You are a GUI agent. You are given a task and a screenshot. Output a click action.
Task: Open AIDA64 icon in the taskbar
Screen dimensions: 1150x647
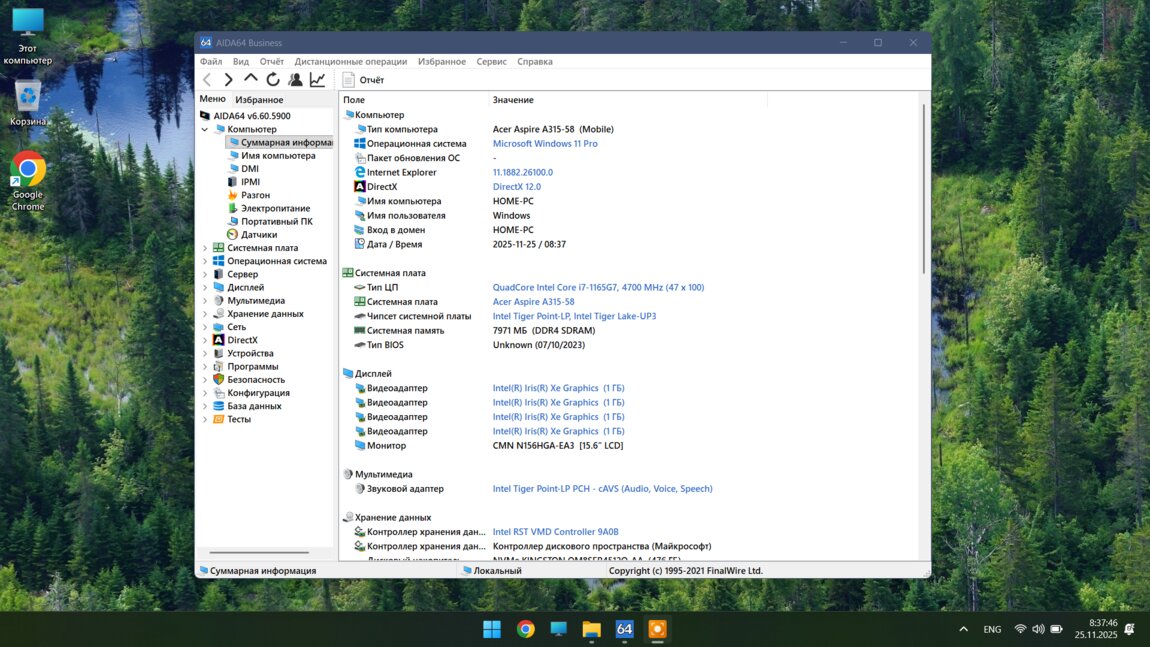click(x=624, y=629)
